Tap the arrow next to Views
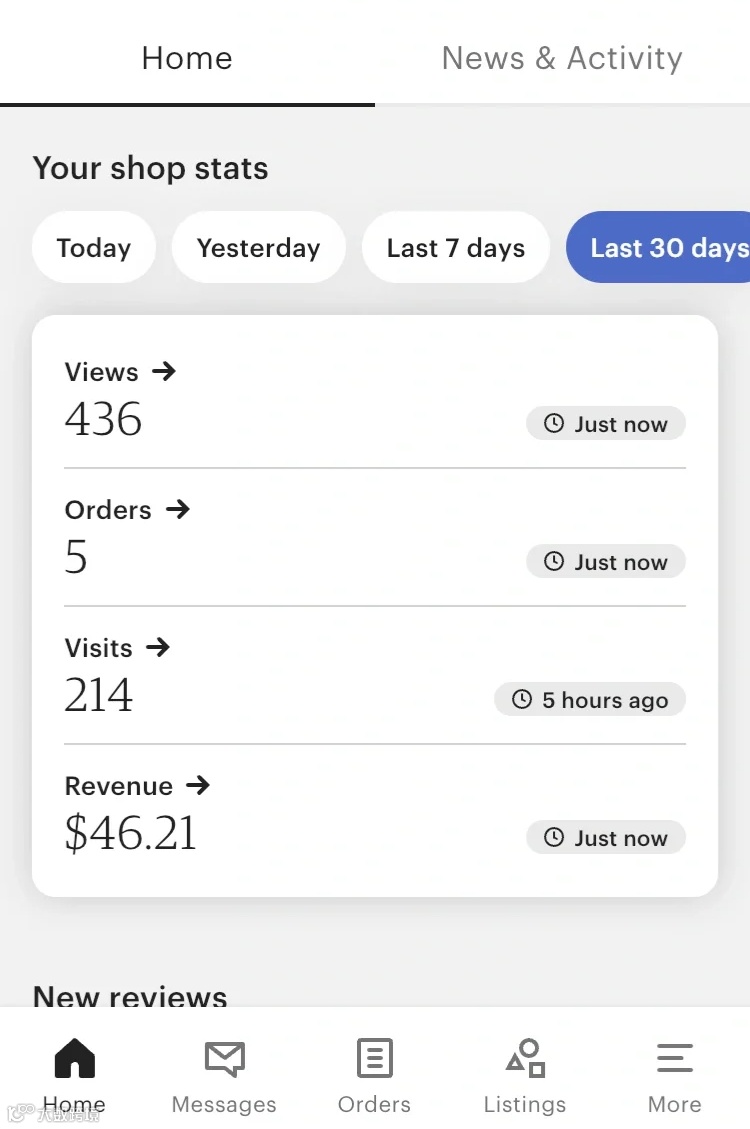 point(164,372)
